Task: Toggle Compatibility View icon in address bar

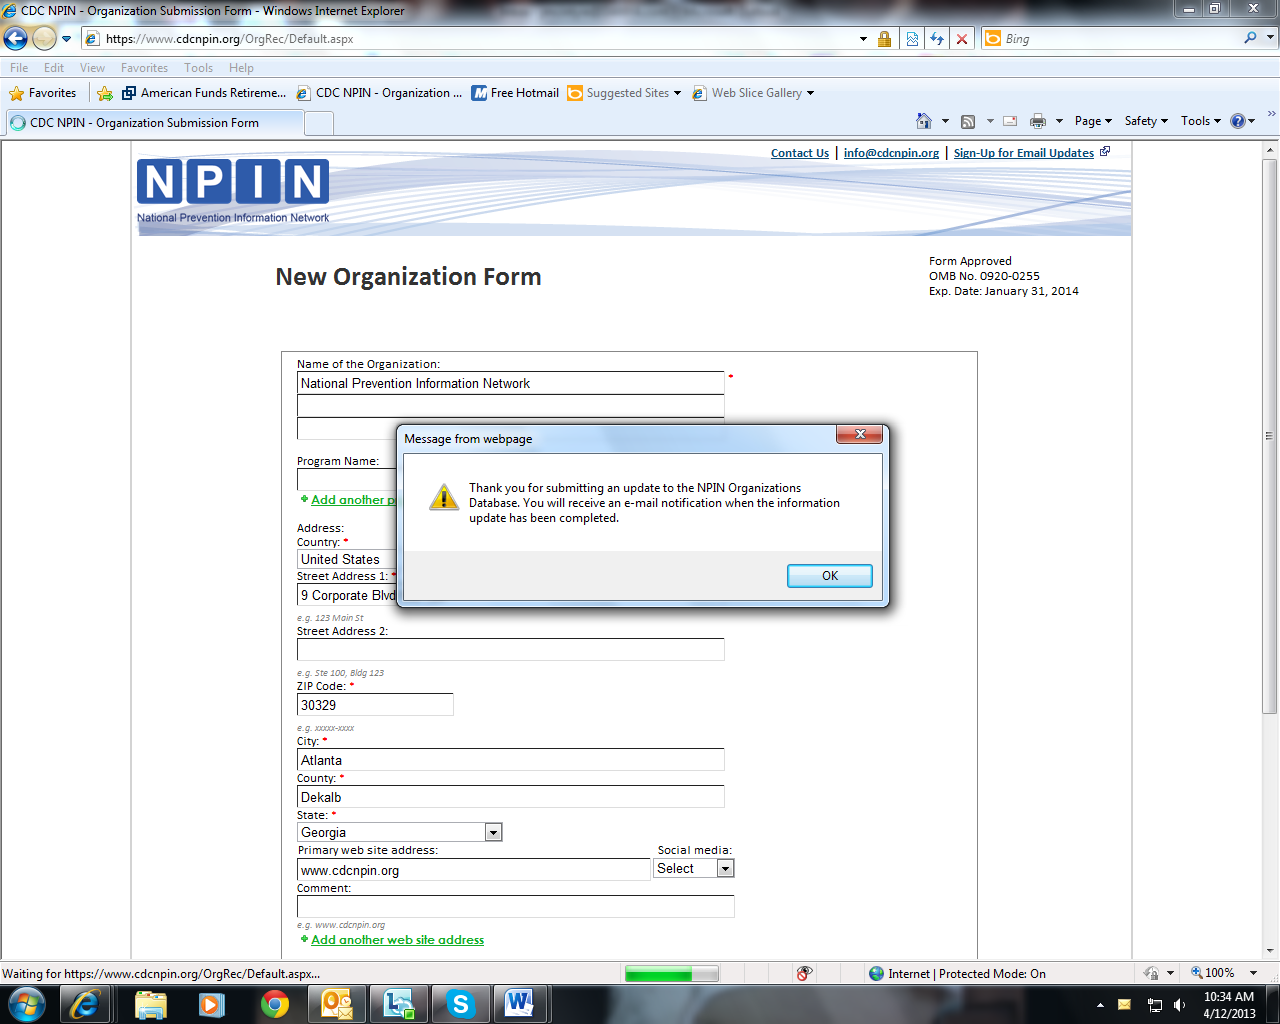Action: 912,39
